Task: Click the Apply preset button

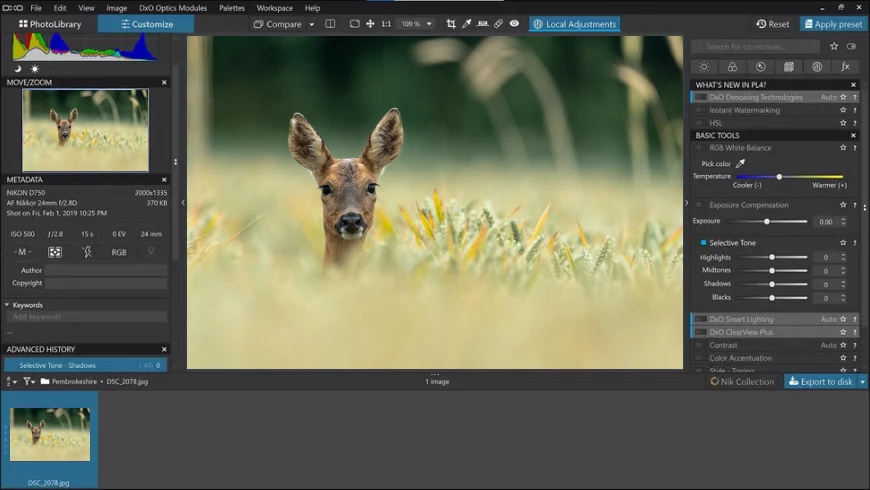Action: [x=833, y=24]
